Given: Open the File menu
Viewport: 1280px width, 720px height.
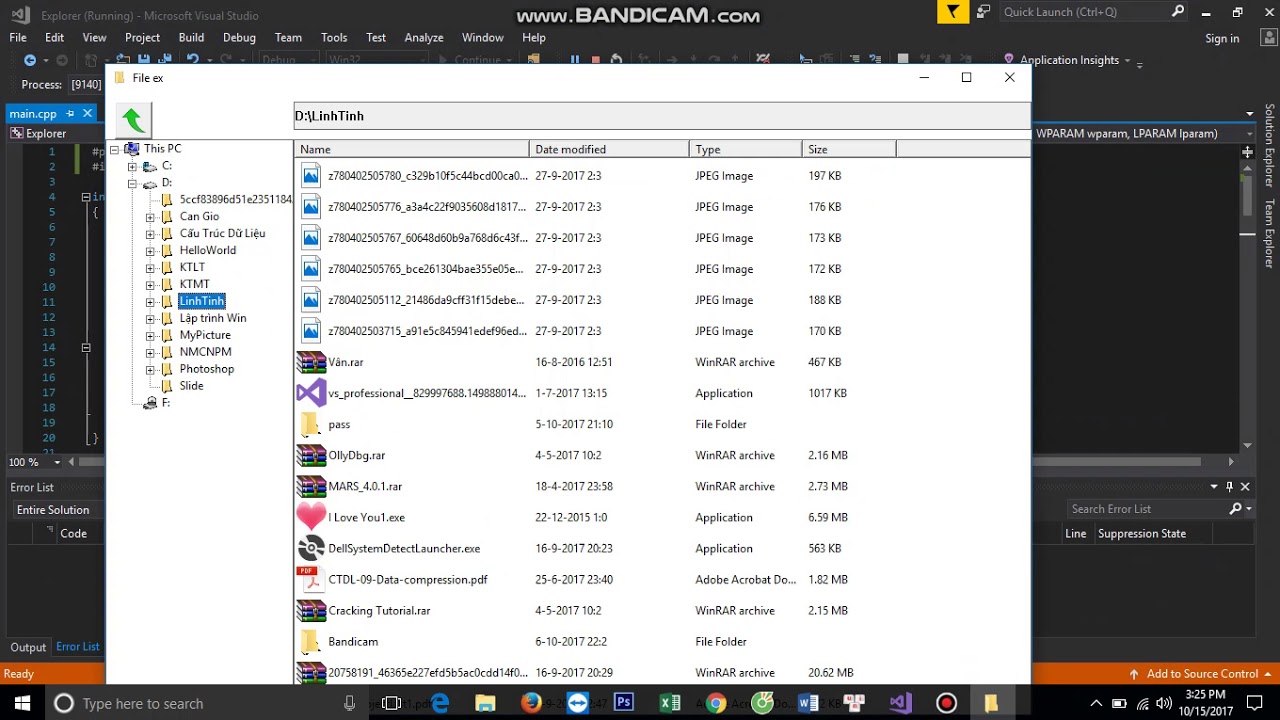Looking at the screenshot, I should pos(18,37).
